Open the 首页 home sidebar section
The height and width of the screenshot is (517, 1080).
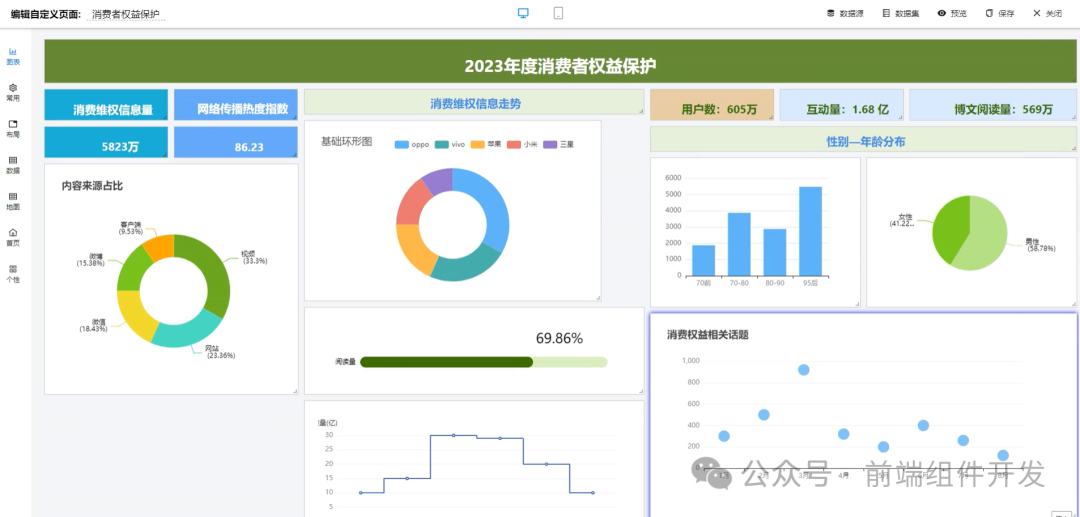click(13, 238)
